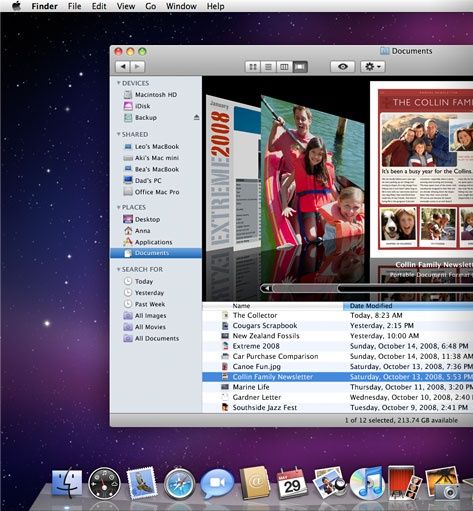Switch to Cover Flow view button

(300, 67)
